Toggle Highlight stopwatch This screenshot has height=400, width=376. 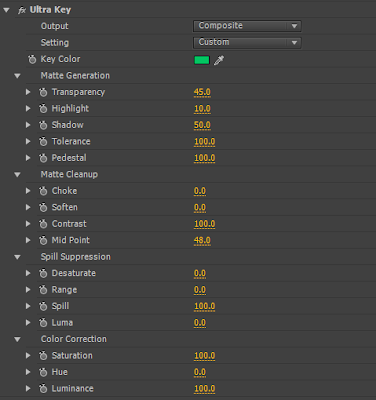(x=43, y=109)
